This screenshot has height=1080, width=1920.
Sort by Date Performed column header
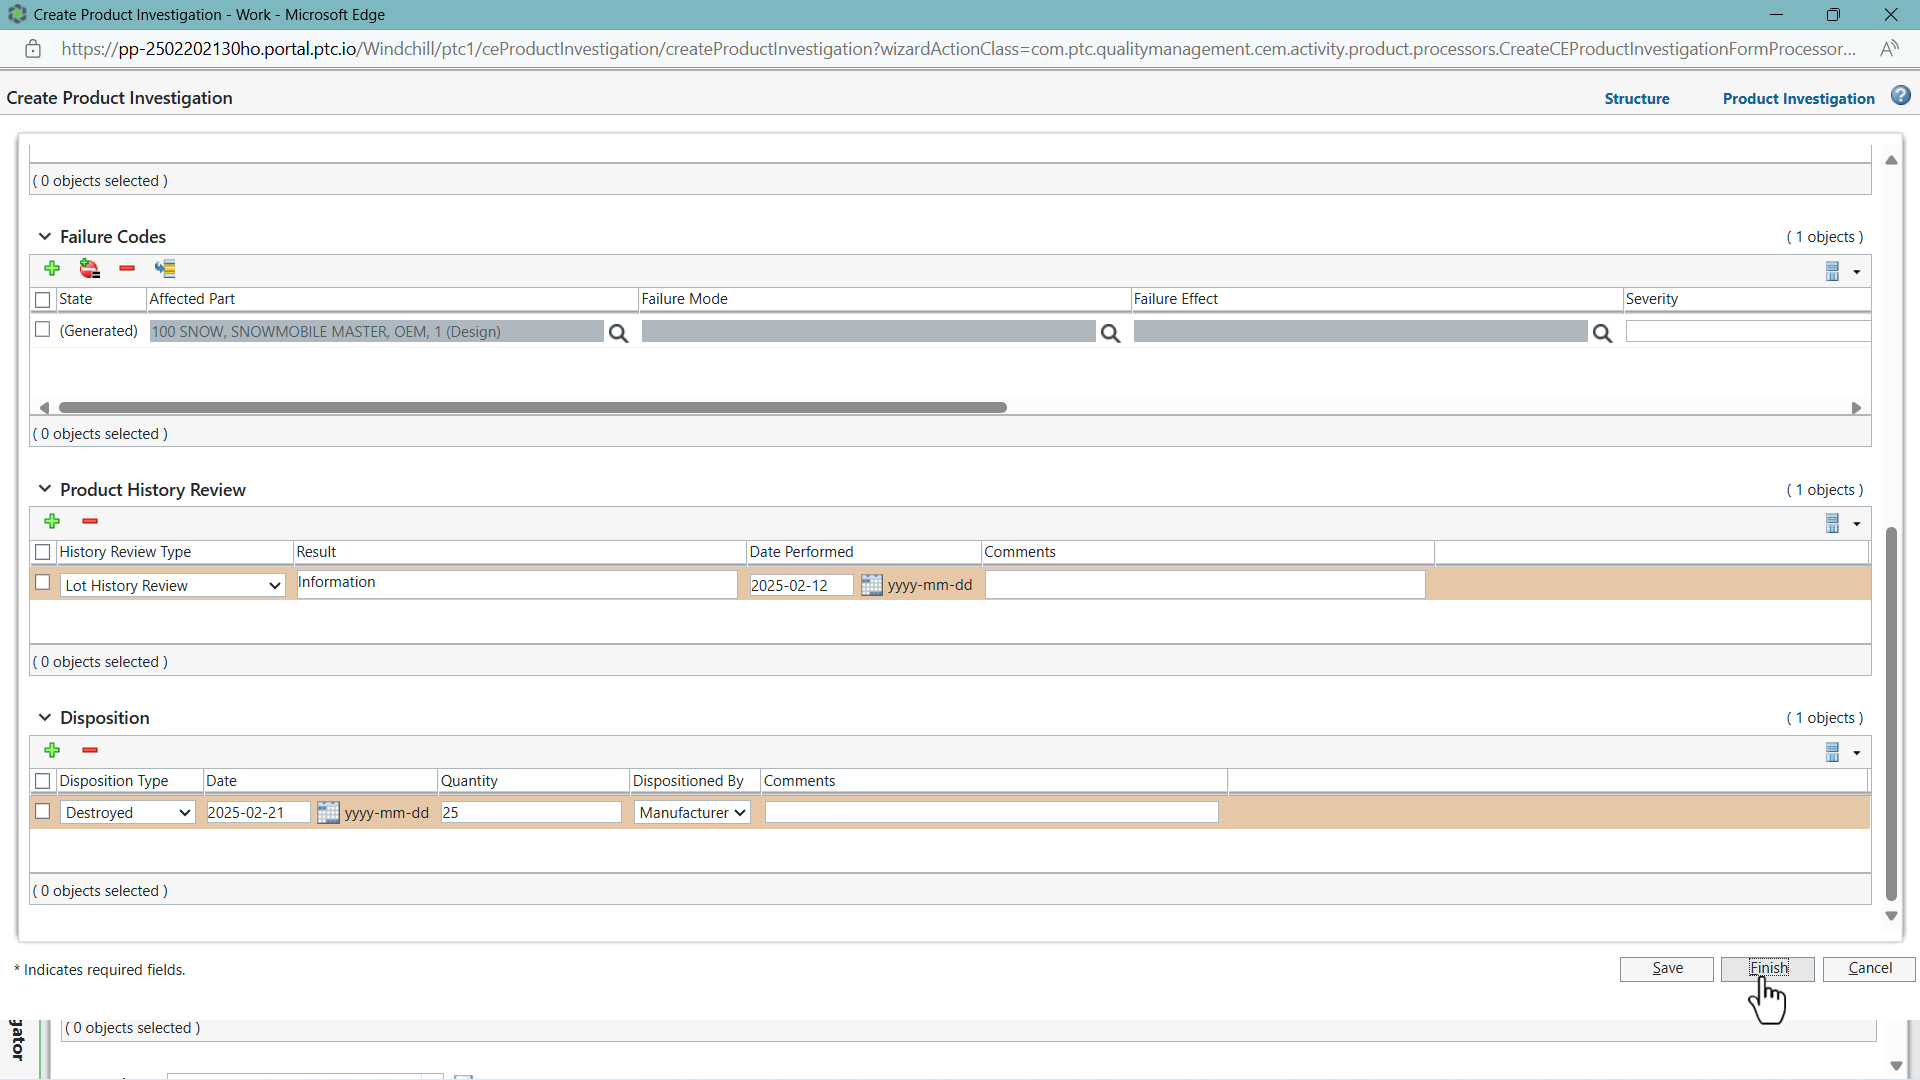pos(864,552)
